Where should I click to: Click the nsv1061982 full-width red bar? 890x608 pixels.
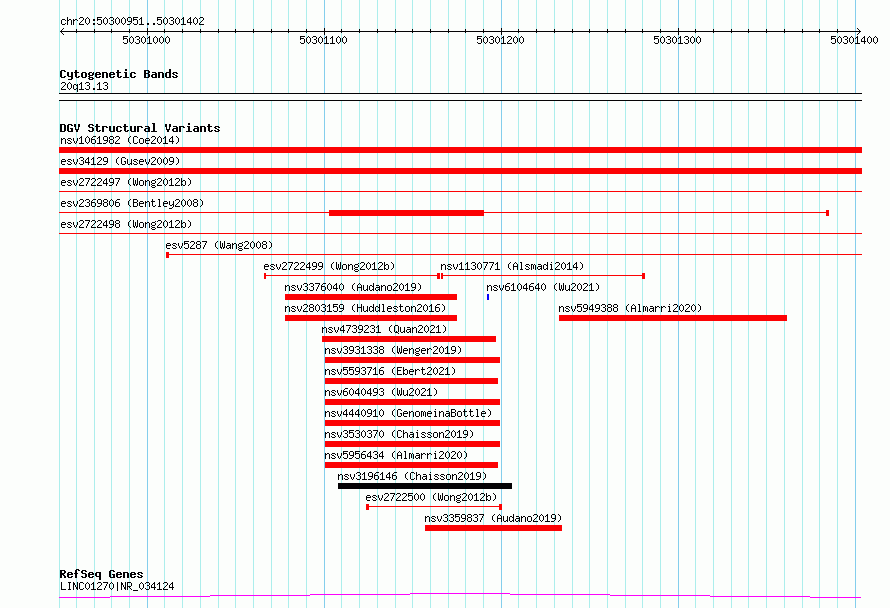point(460,150)
